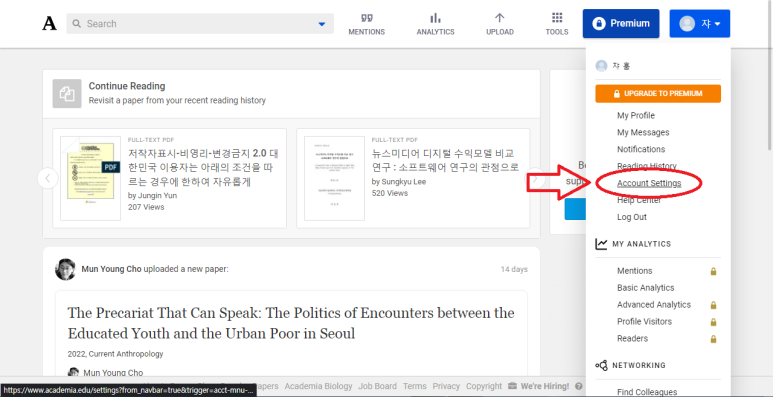Open My Messages from account menu

click(x=643, y=132)
